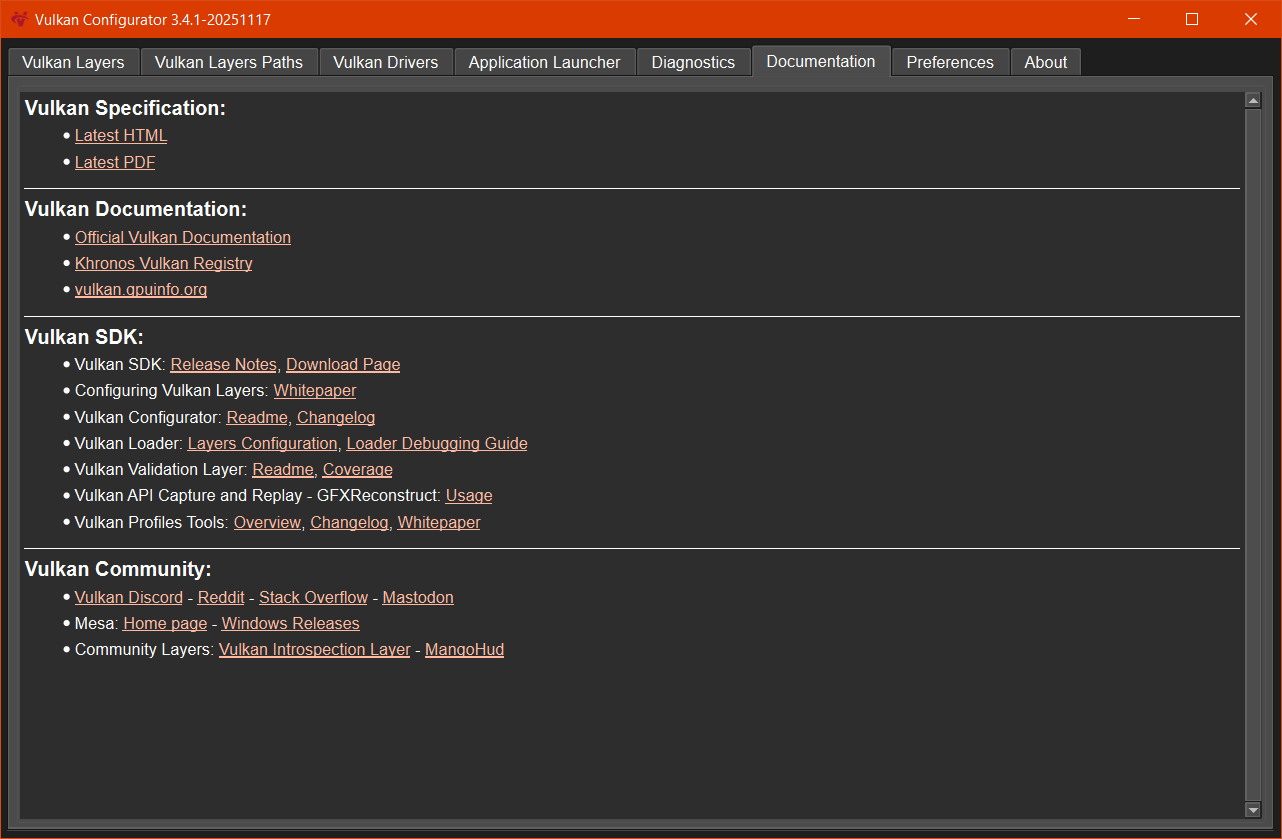Open the Latest PDF specification link

point(115,162)
